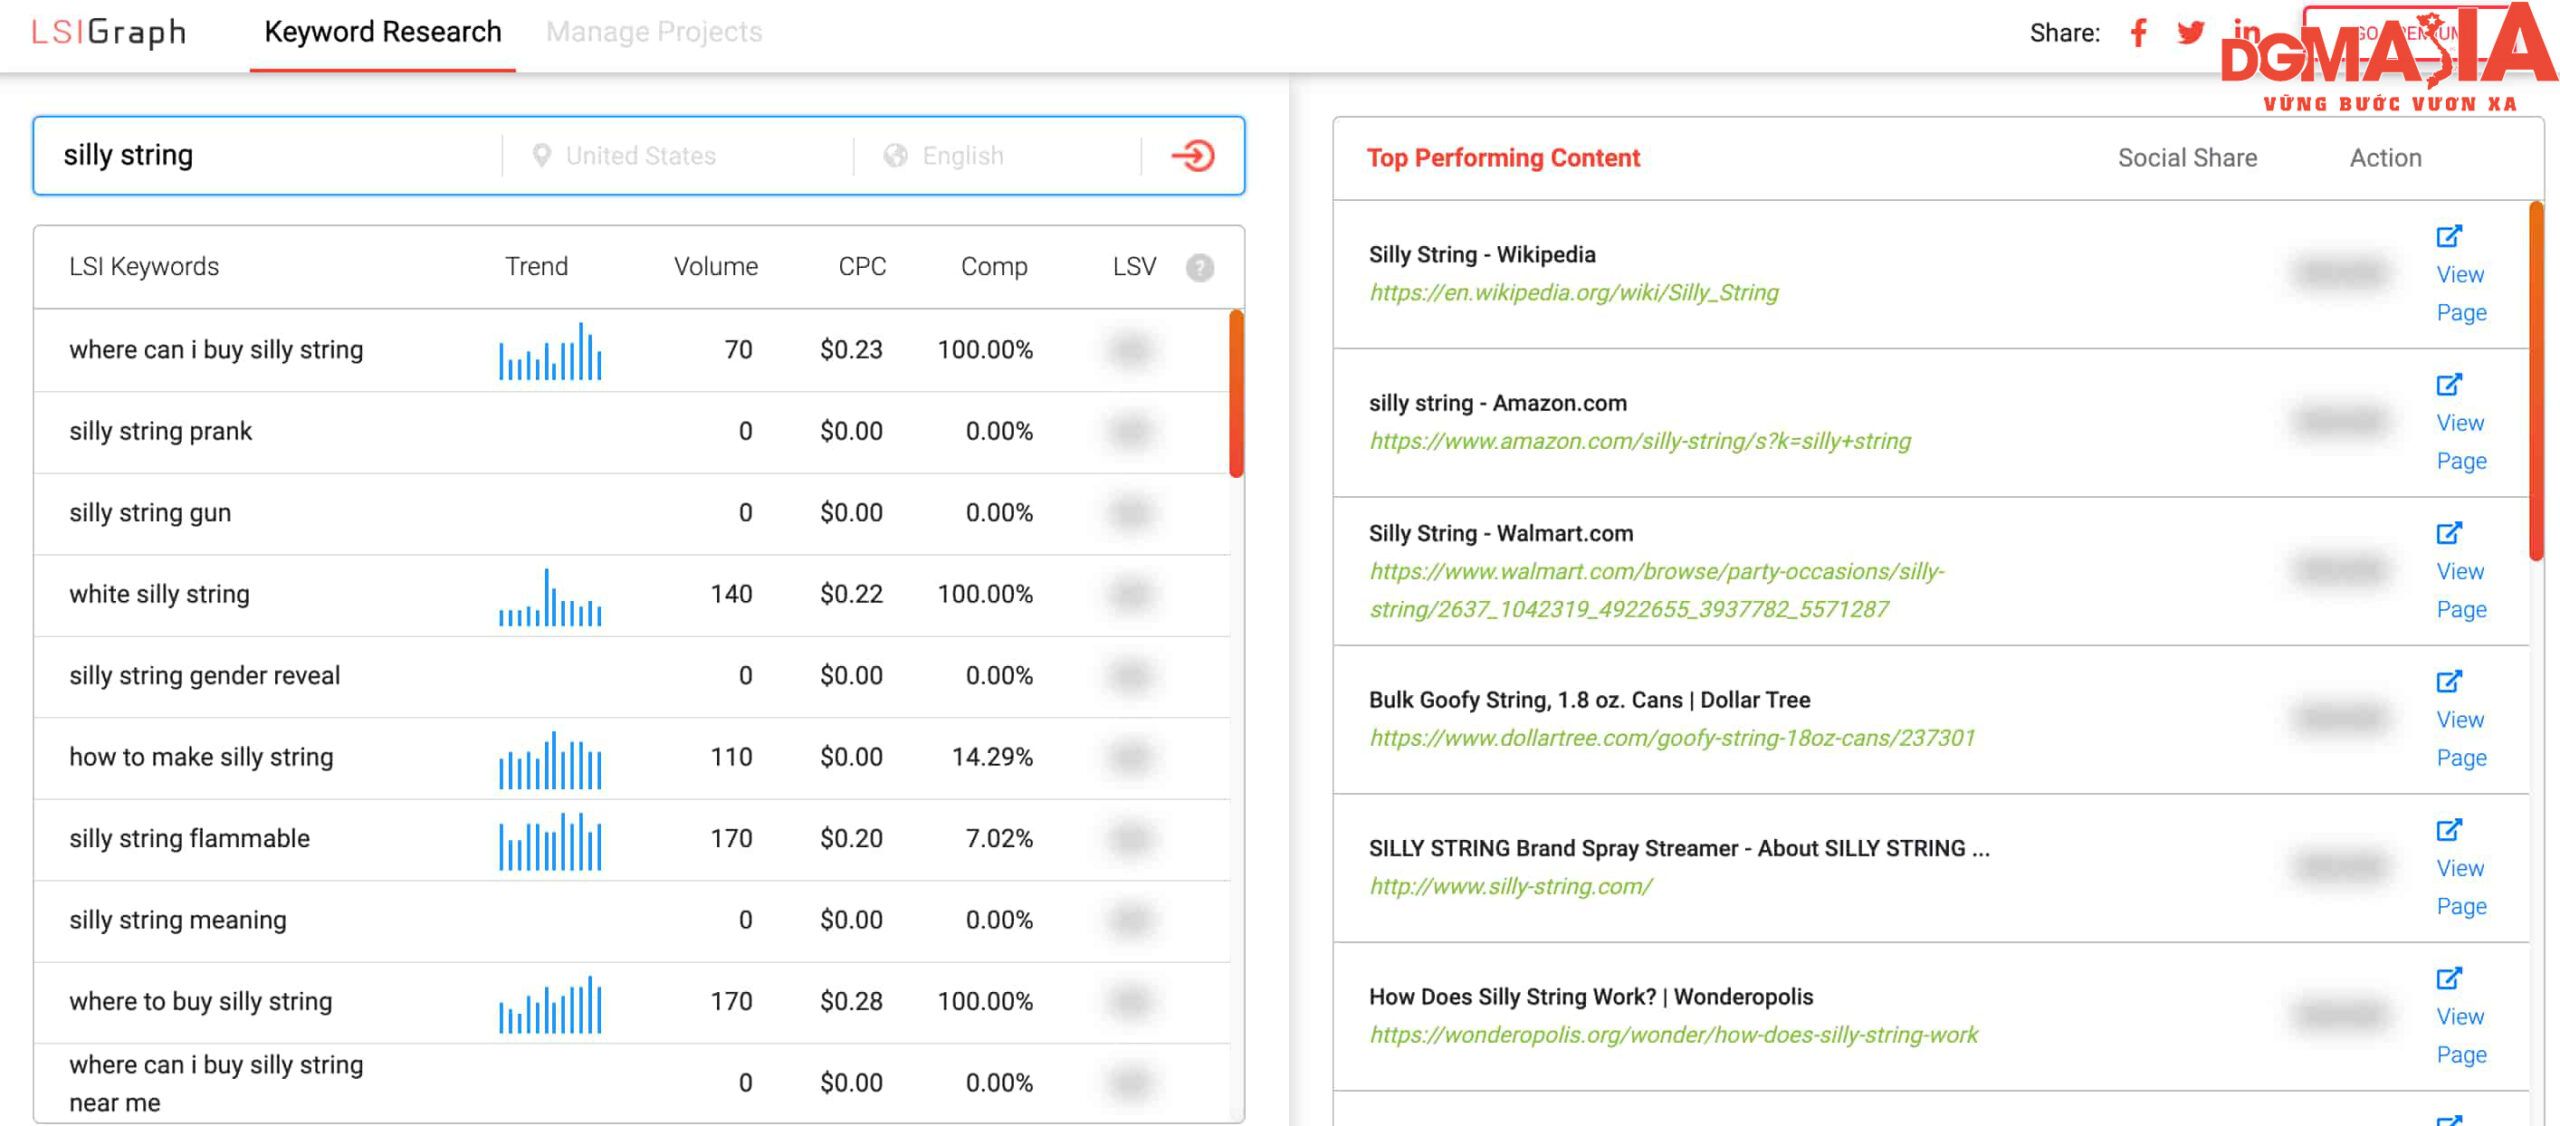Open the Wonderopolis URL link

point(1673,1035)
